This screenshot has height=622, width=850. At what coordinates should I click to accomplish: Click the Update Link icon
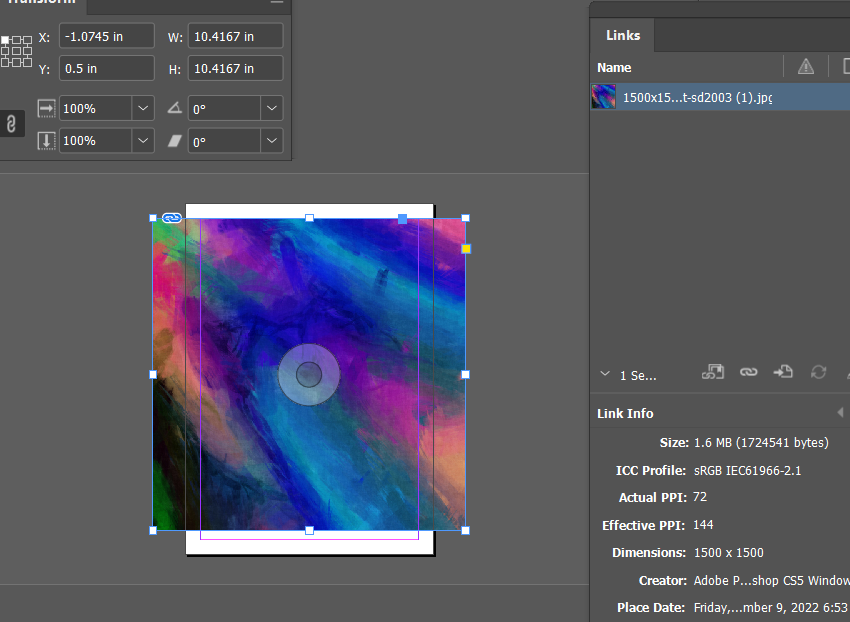click(818, 374)
